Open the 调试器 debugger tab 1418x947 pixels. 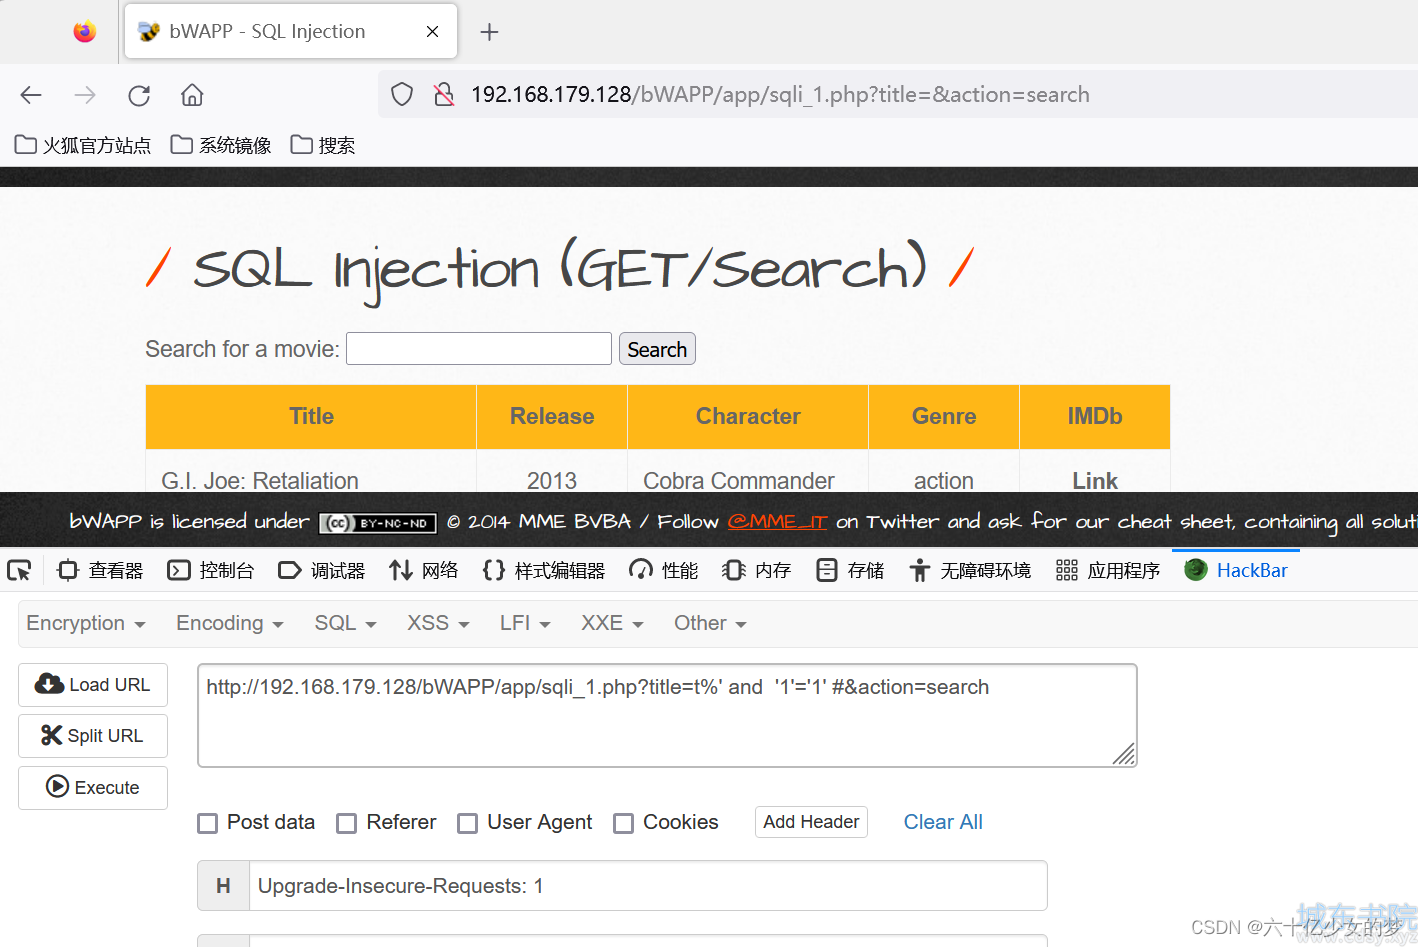[321, 570]
